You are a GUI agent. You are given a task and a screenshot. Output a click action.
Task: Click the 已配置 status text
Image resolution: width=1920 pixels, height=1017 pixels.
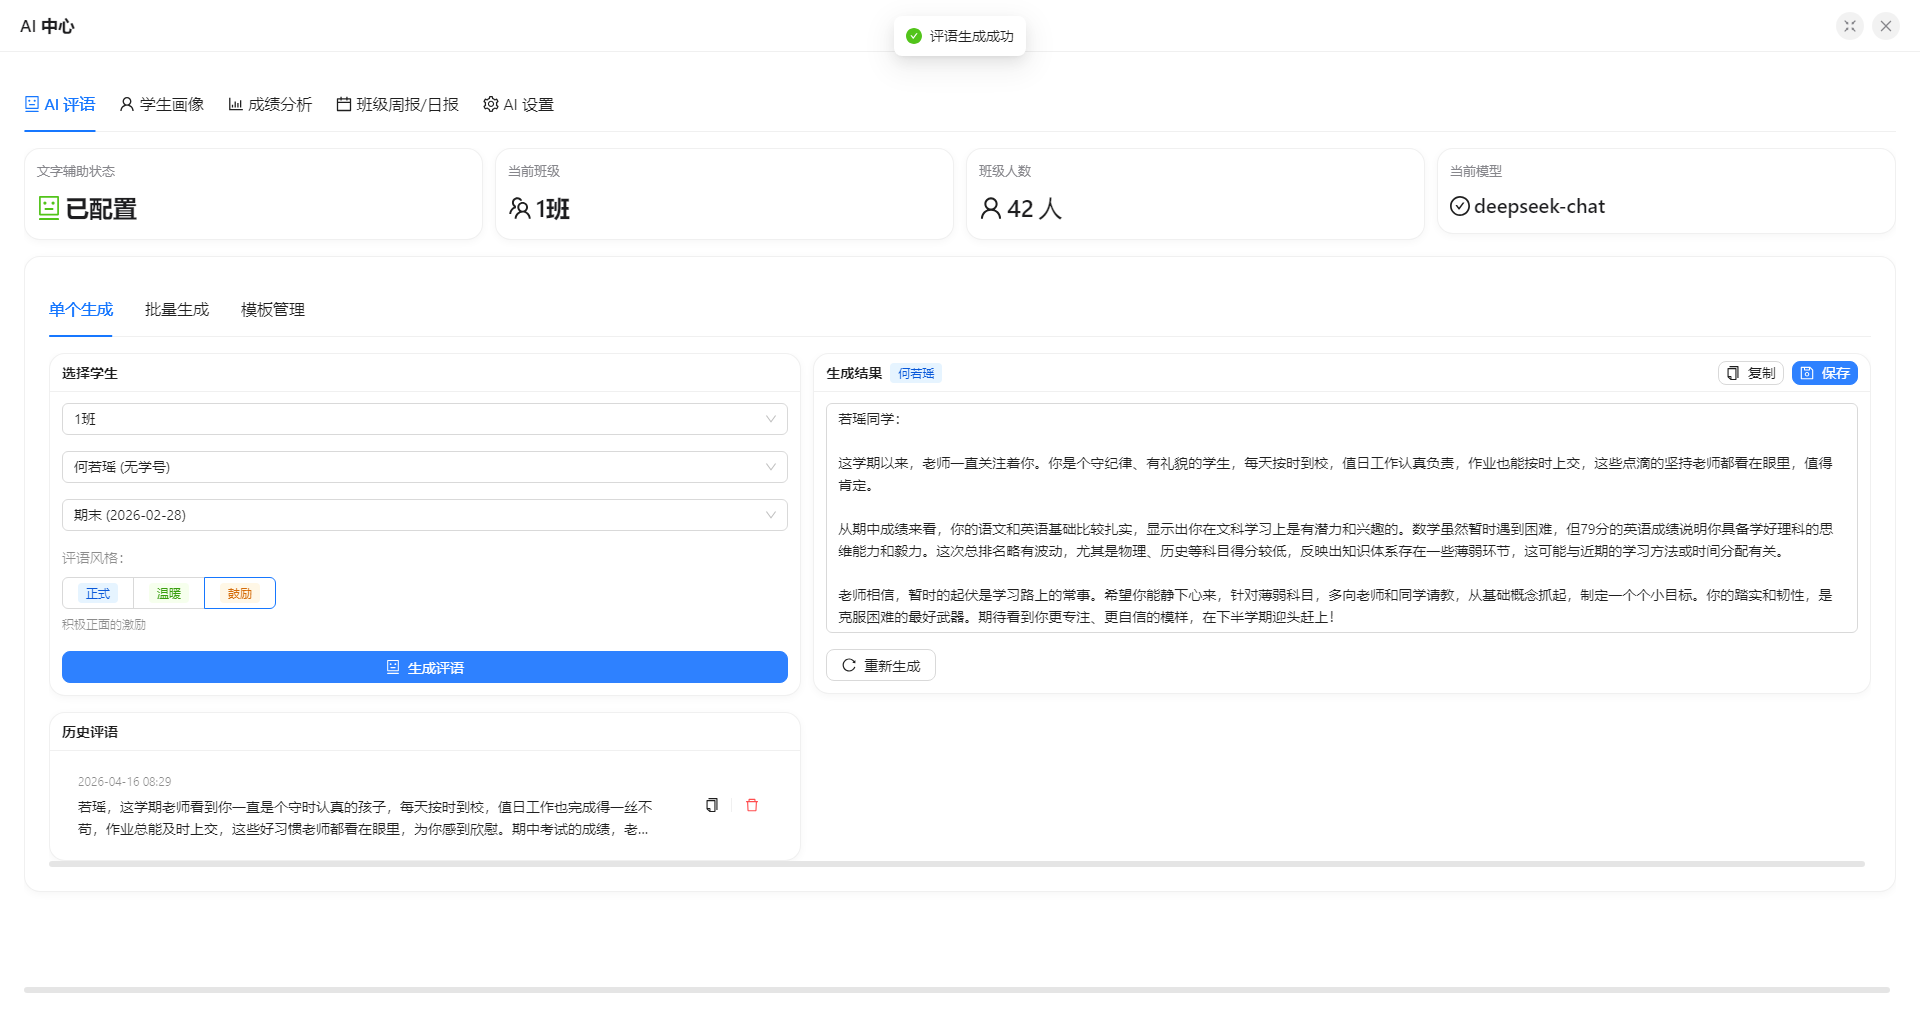tap(101, 208)
